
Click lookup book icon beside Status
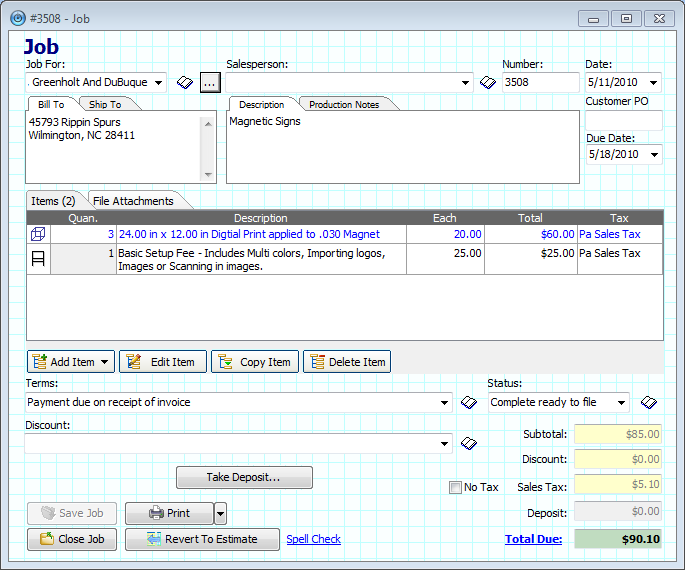tap(649, 403)
